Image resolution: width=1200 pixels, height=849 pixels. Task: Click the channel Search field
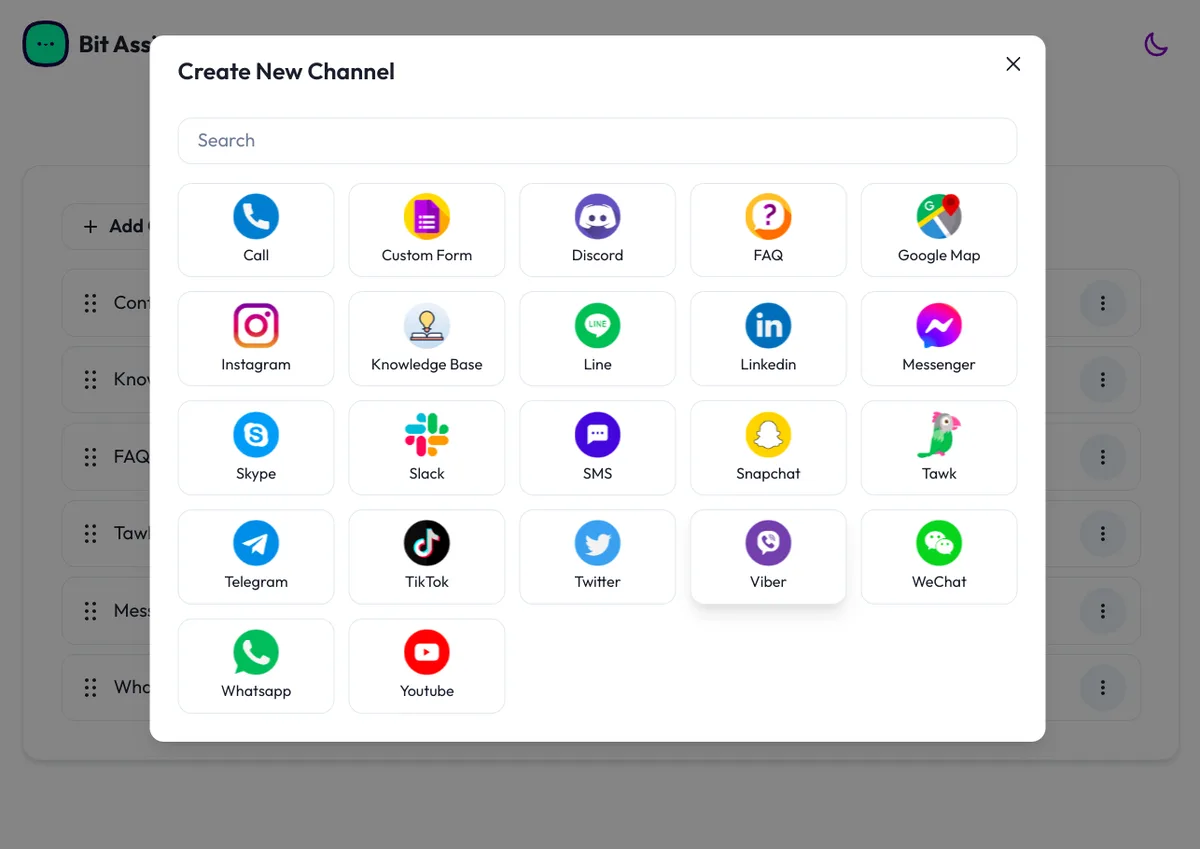click(598, 141)
